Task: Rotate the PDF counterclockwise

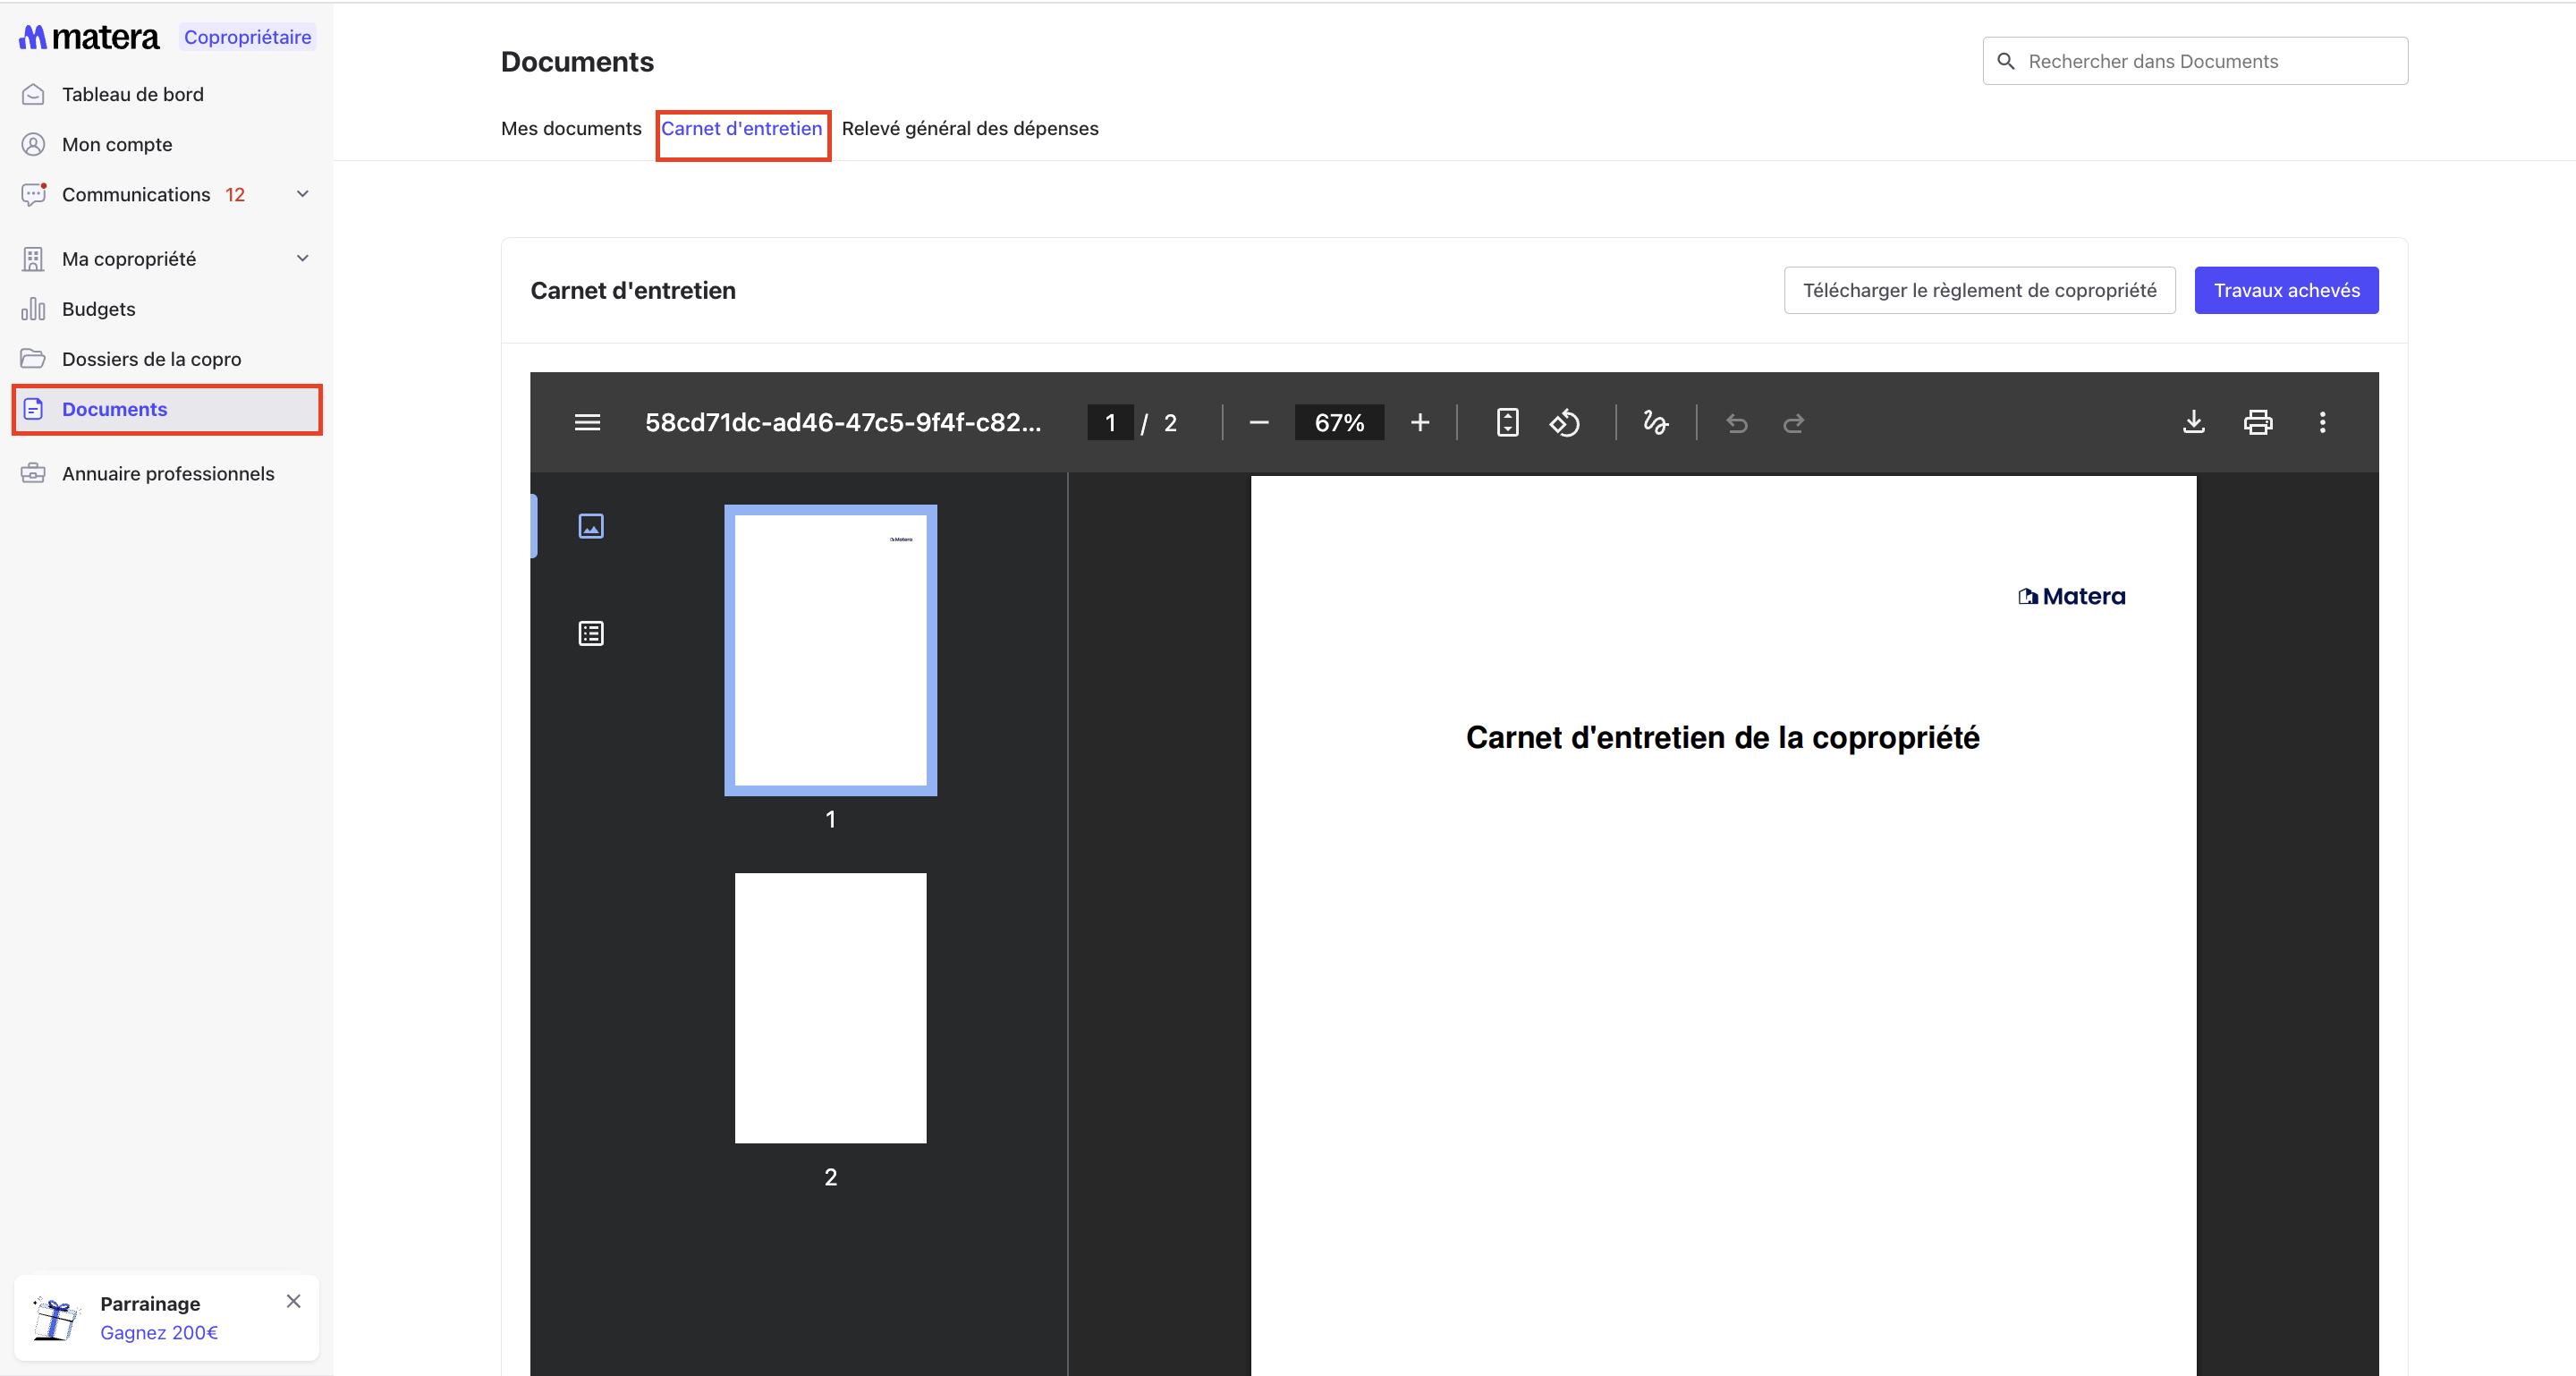Action: [x=1564, y=422]
